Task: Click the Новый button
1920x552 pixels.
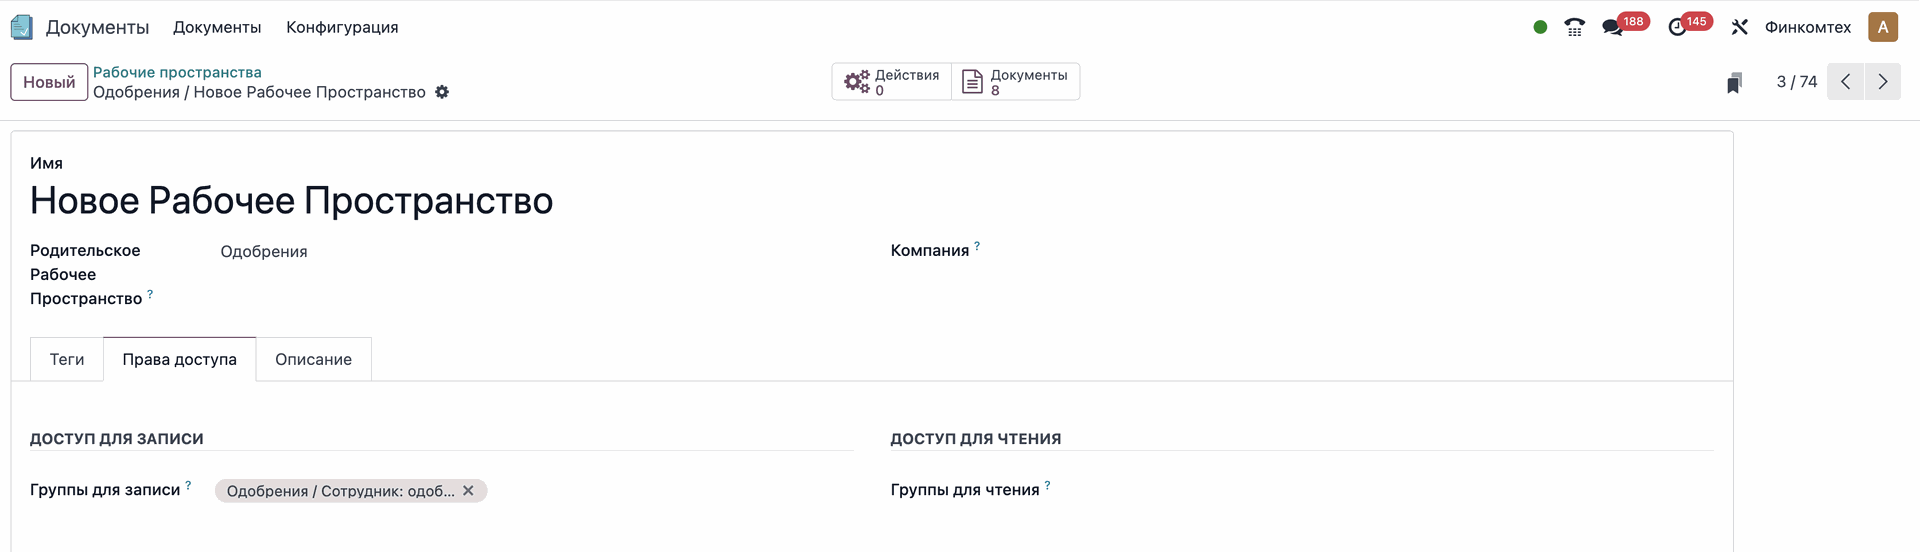Action: (x=49, y=82)
